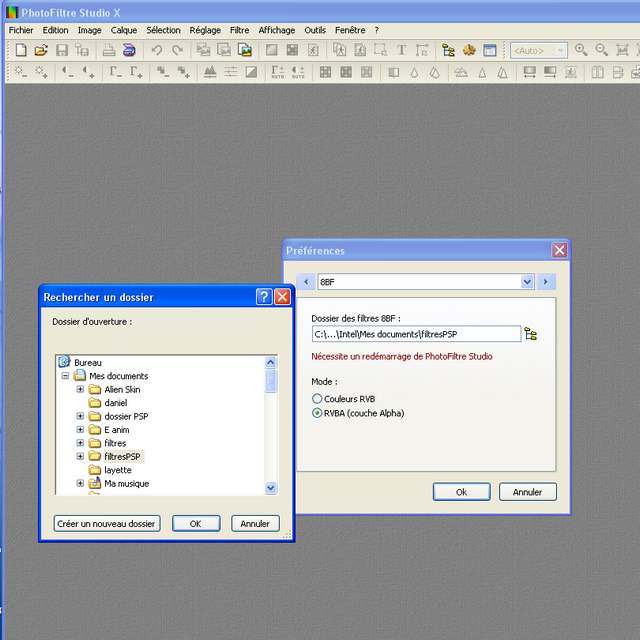Open the Calque menu
This screenshot has height=640, width=640.
pos(124,30)
